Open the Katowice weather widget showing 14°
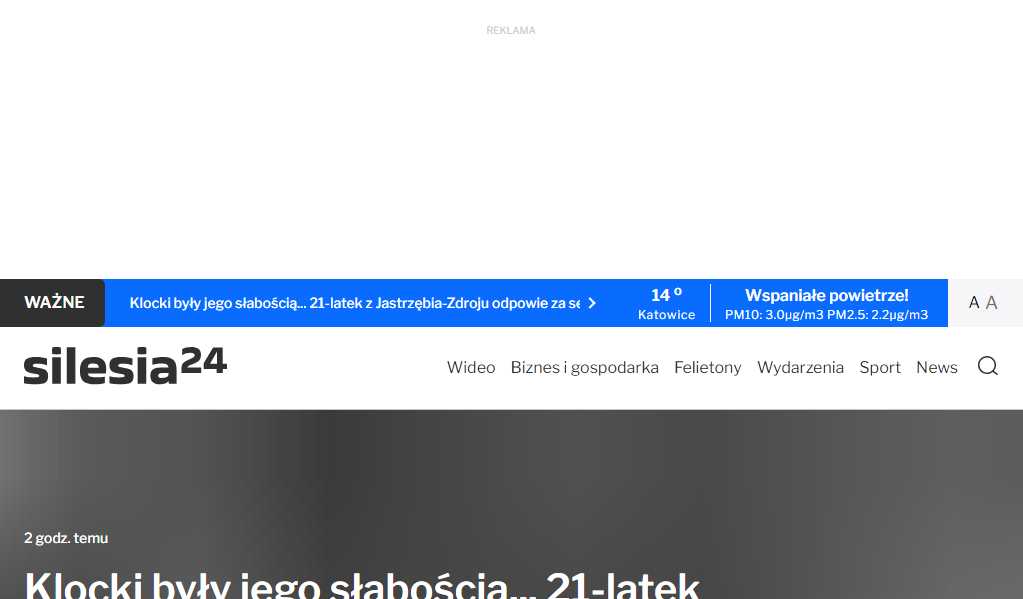This screenshot has height=599, width=1023. [666, 303]
